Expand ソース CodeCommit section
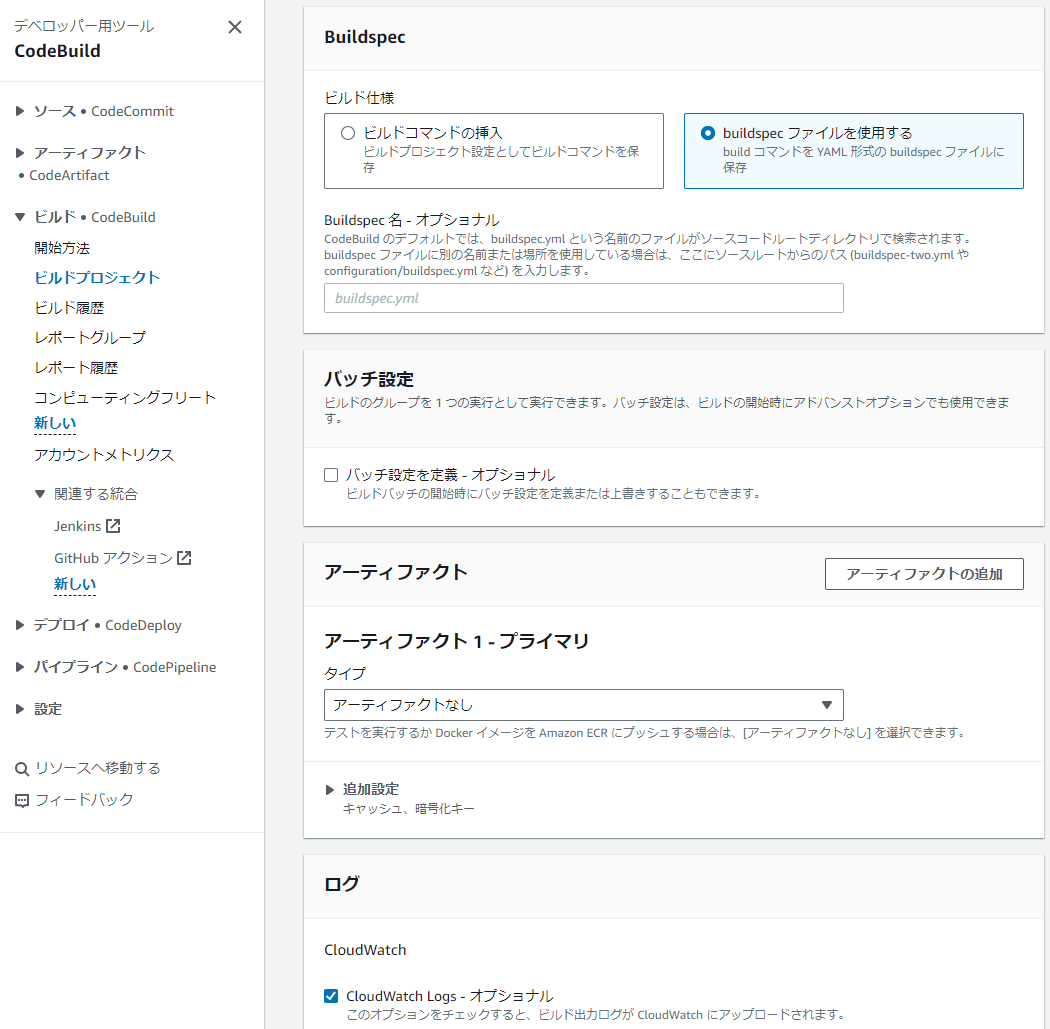The width and height of the screenshot is (1050, 1029). pos(20,111)
